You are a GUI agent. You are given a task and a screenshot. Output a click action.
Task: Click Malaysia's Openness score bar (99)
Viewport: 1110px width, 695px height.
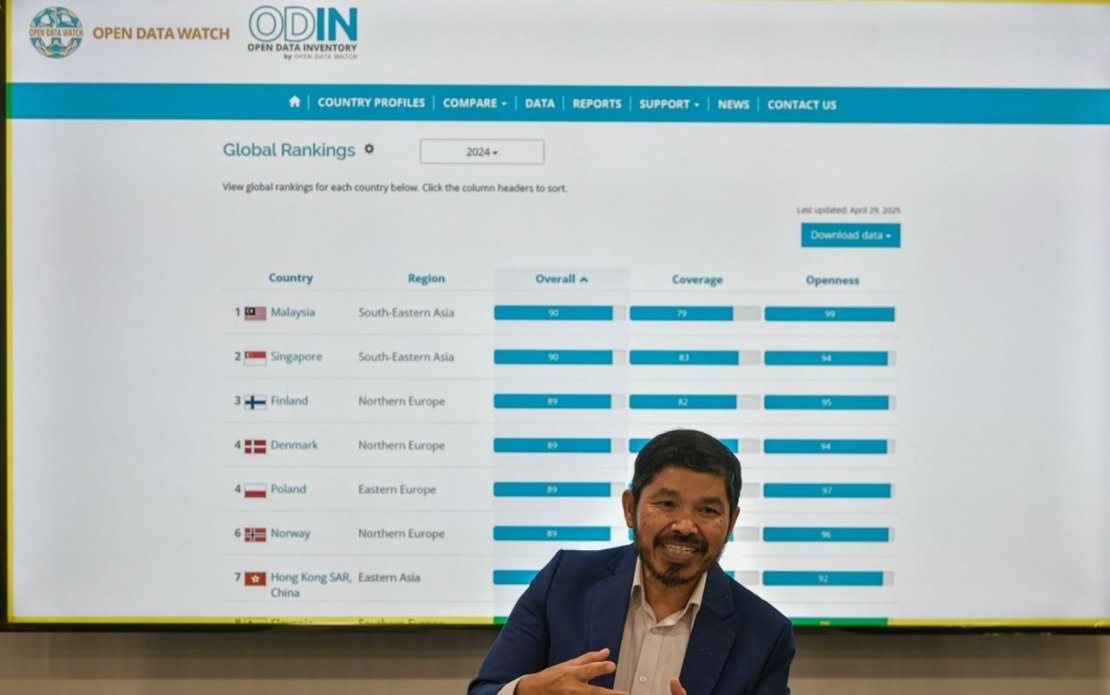pyautogui.click(x=830, y=314)
